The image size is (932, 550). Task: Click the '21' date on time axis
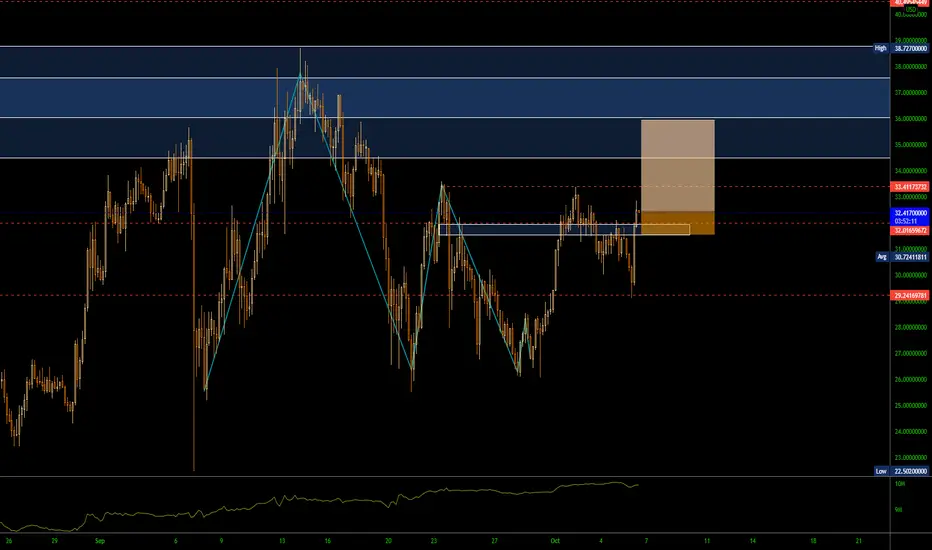pyautogui.click(x=859, y=541)
